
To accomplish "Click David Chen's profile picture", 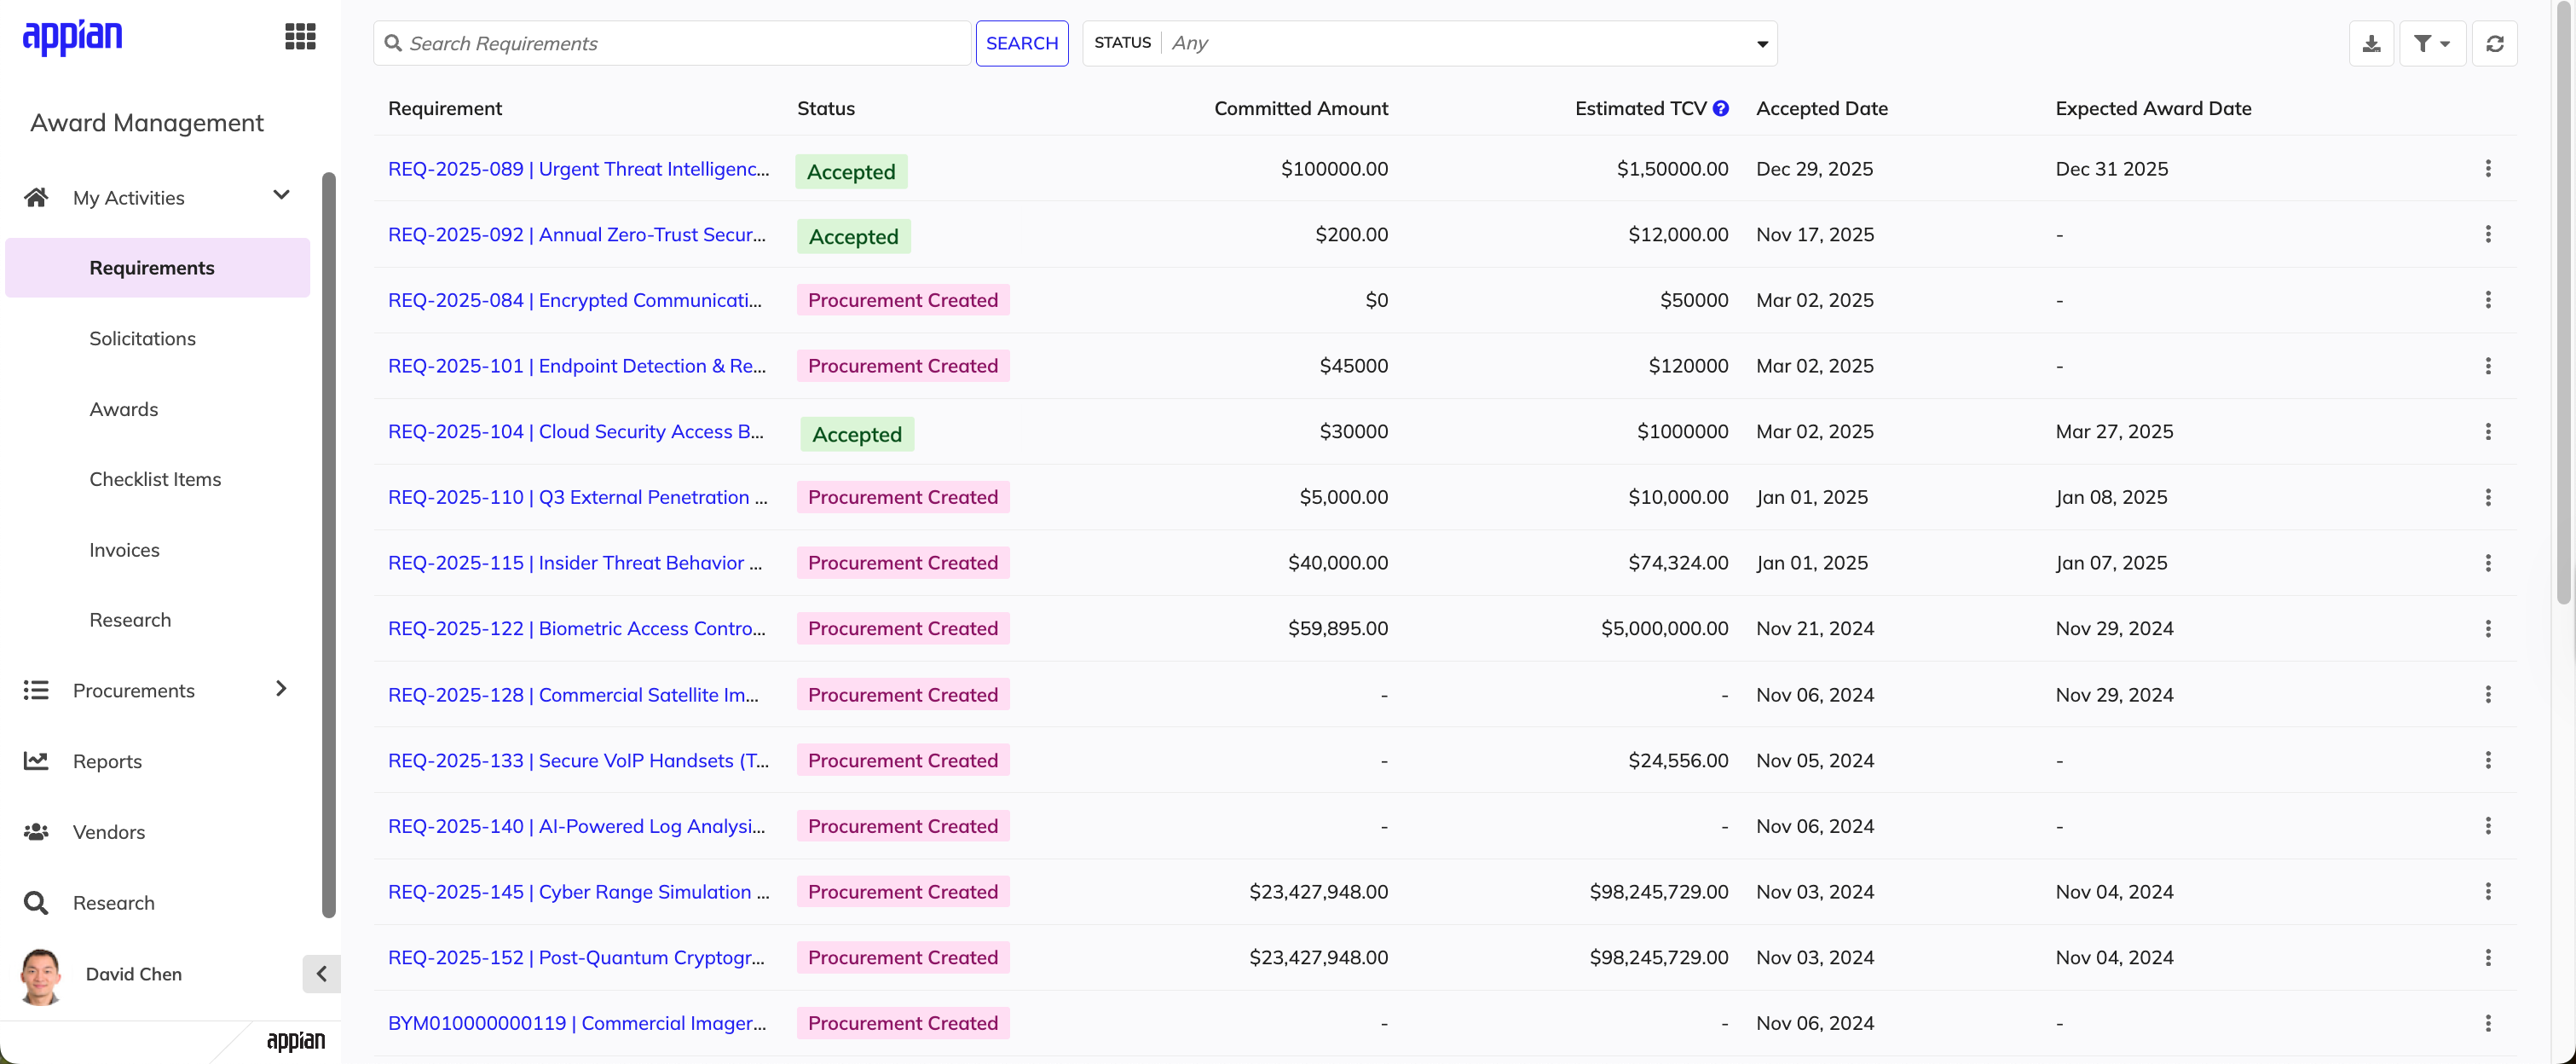I will point(41,976).
